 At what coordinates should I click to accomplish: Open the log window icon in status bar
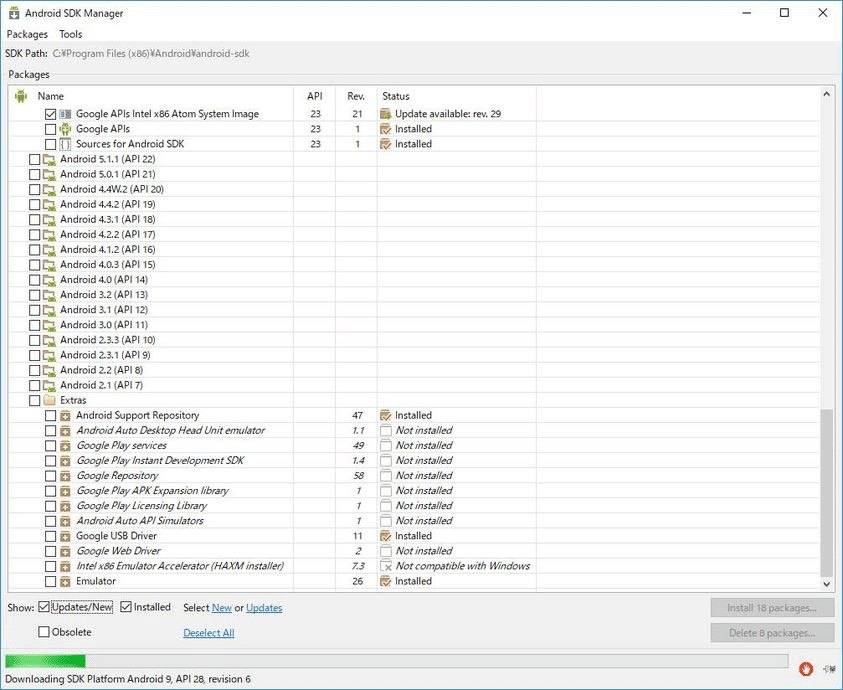(829, 669)
